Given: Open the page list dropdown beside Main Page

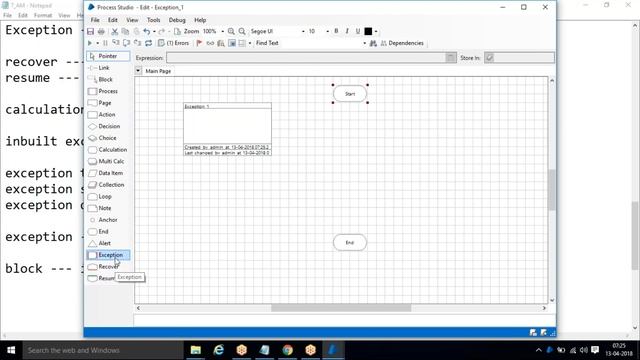Looking at the screenshot, I should click(138, 71).
